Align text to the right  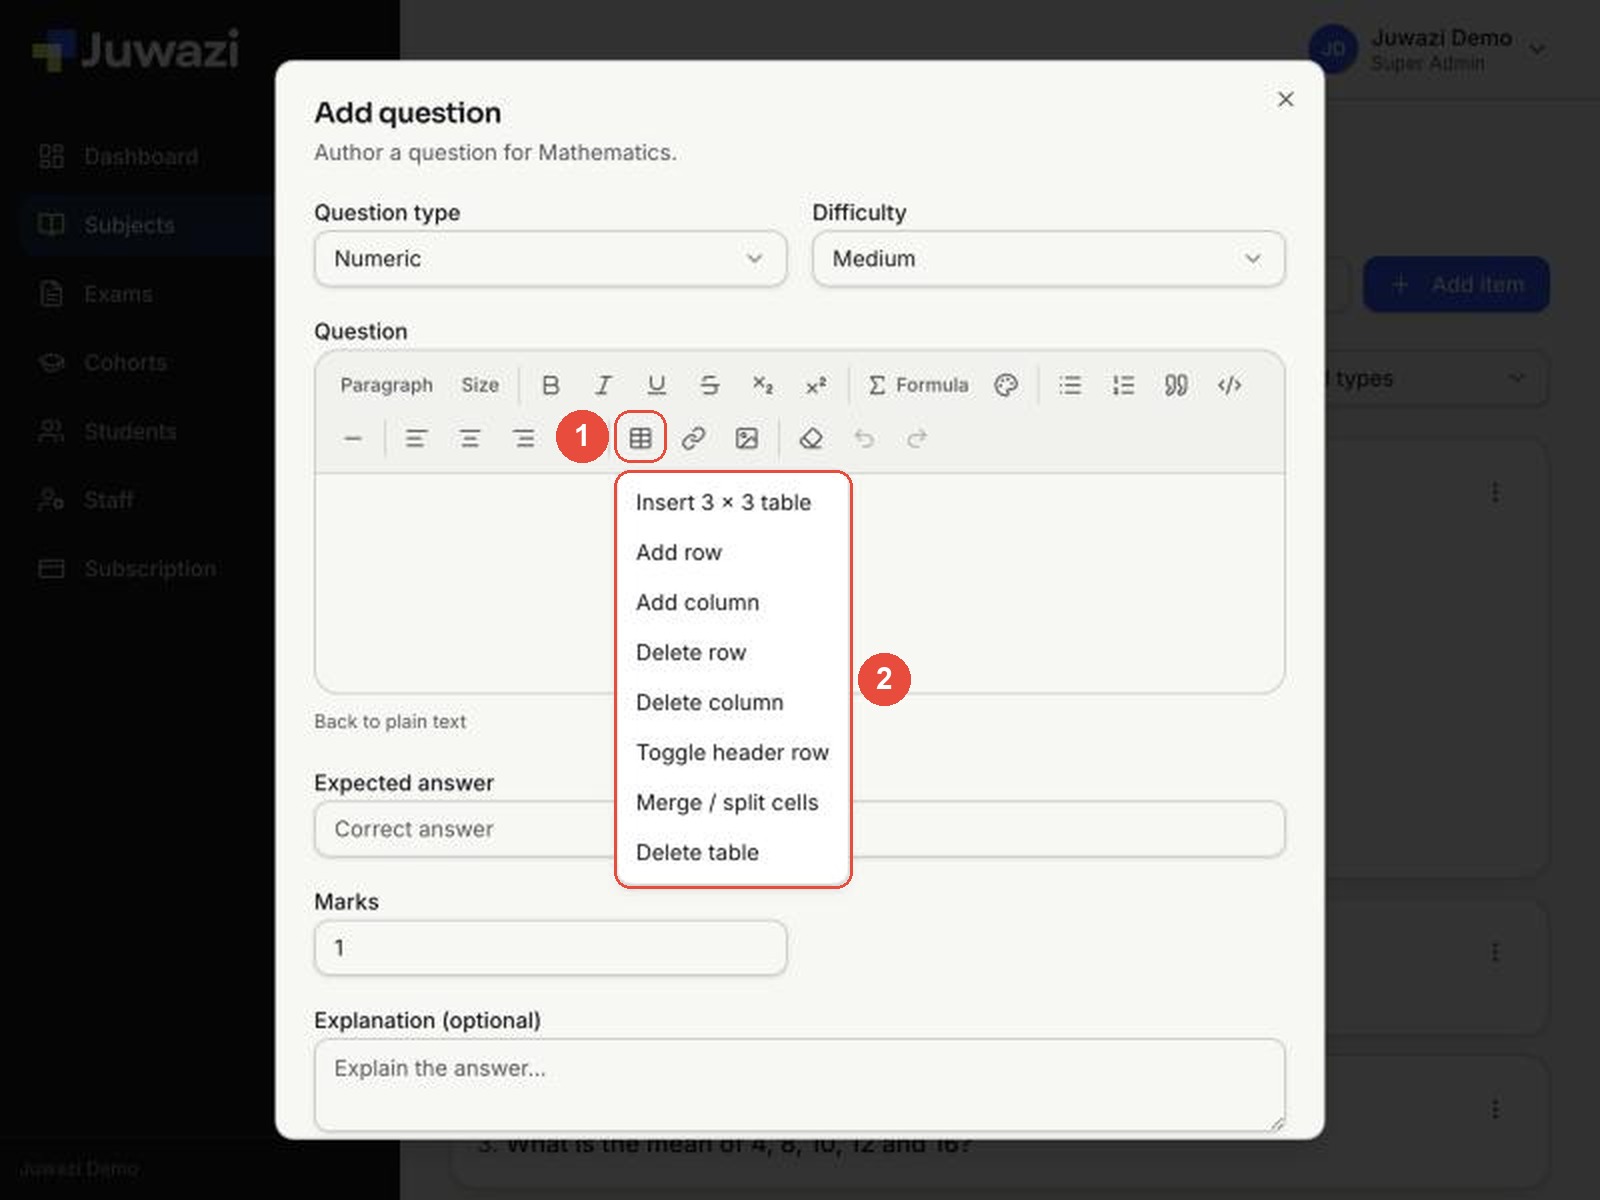point(523,438)
